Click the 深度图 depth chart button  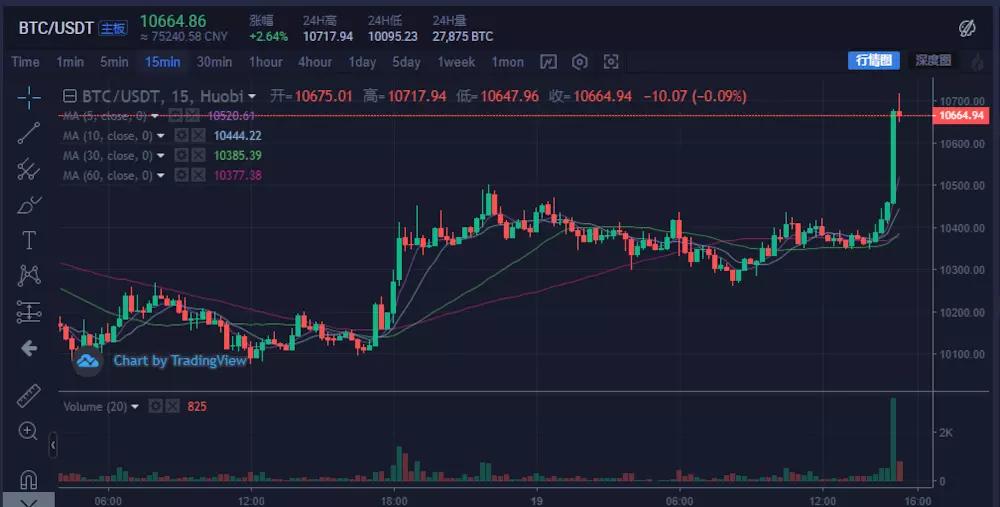click(932, 61)
